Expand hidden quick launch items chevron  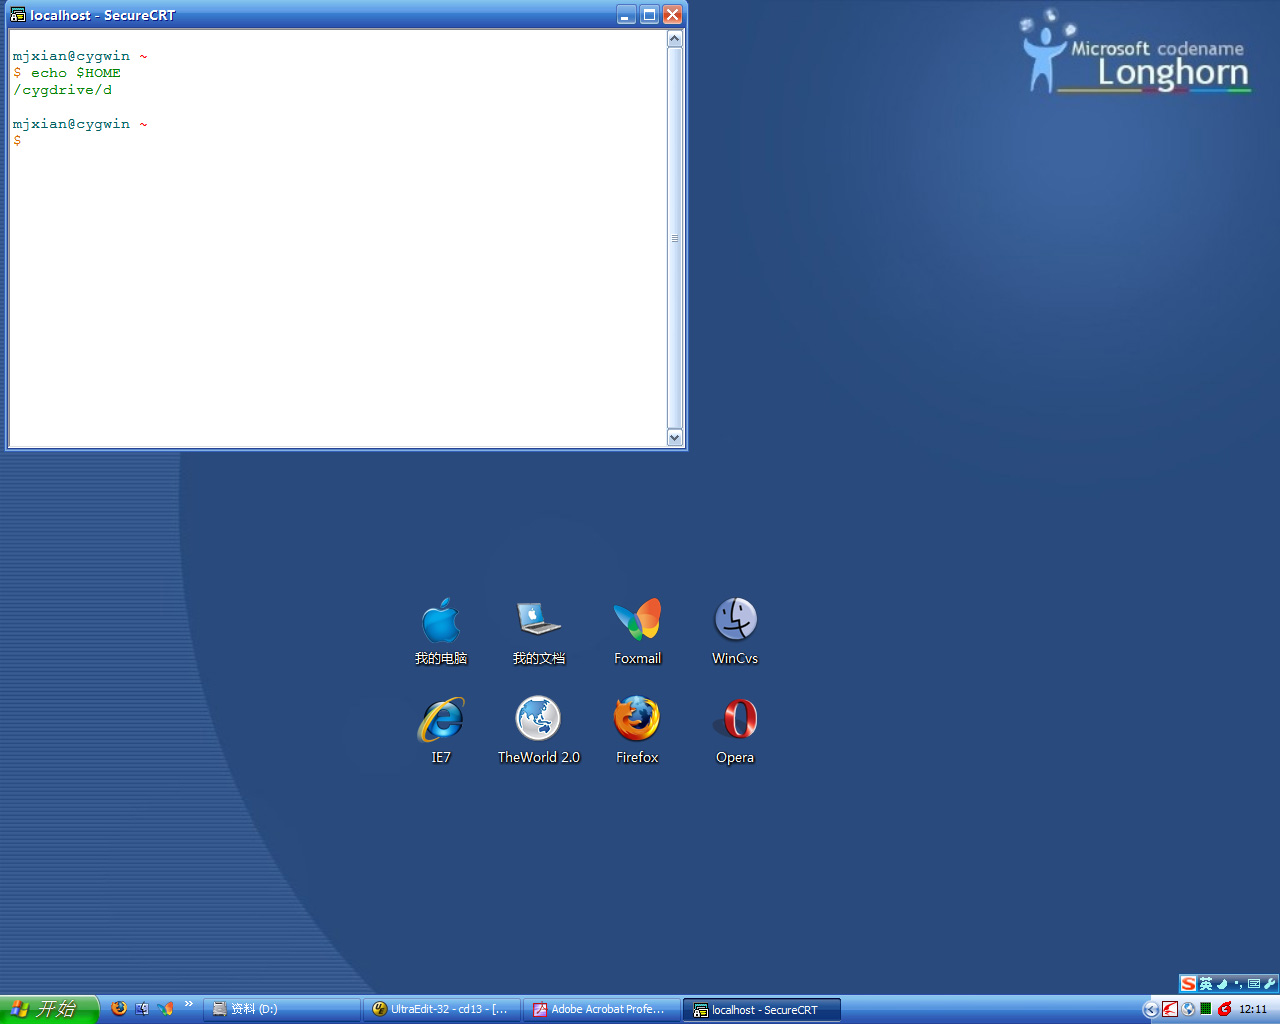(188, 1004)
